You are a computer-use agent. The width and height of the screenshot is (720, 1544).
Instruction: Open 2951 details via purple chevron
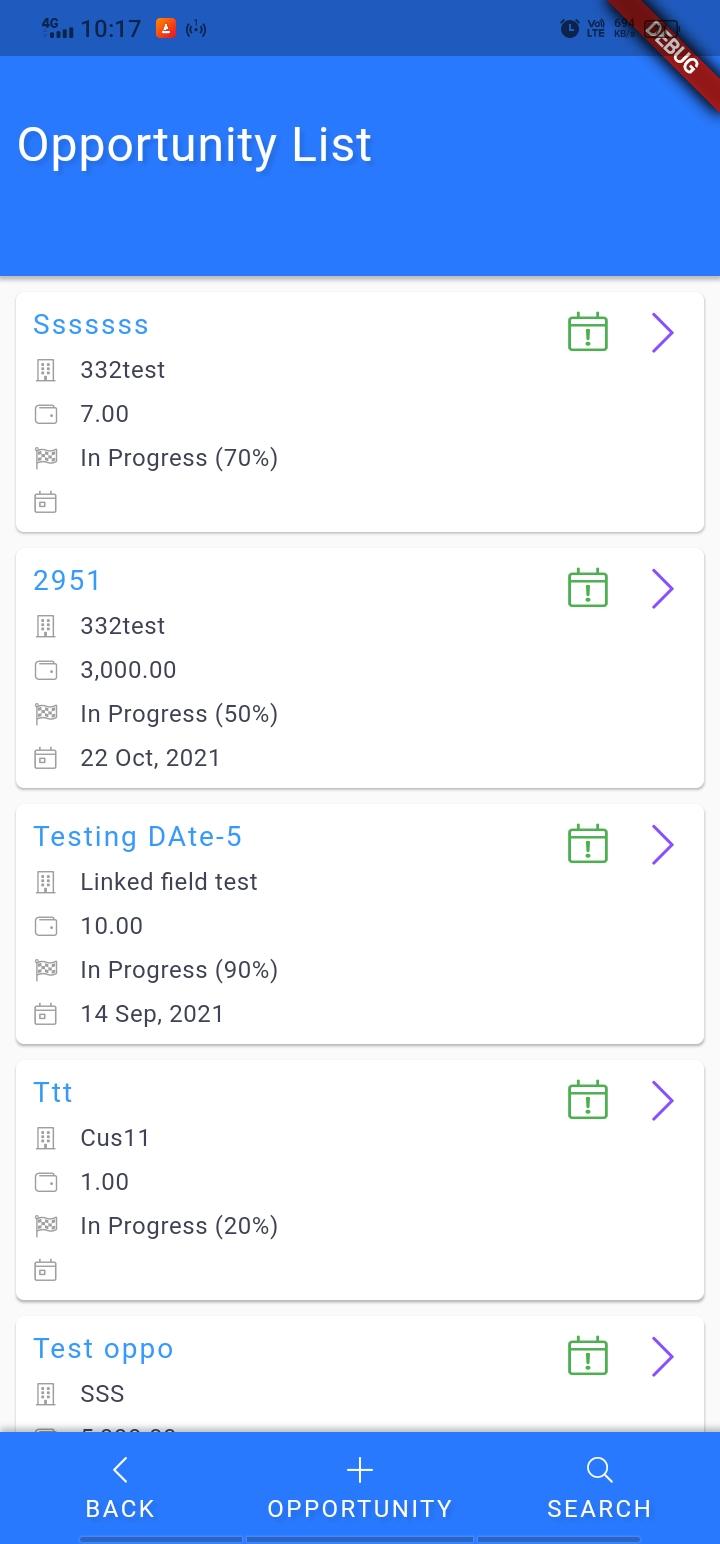pos(662,589)
